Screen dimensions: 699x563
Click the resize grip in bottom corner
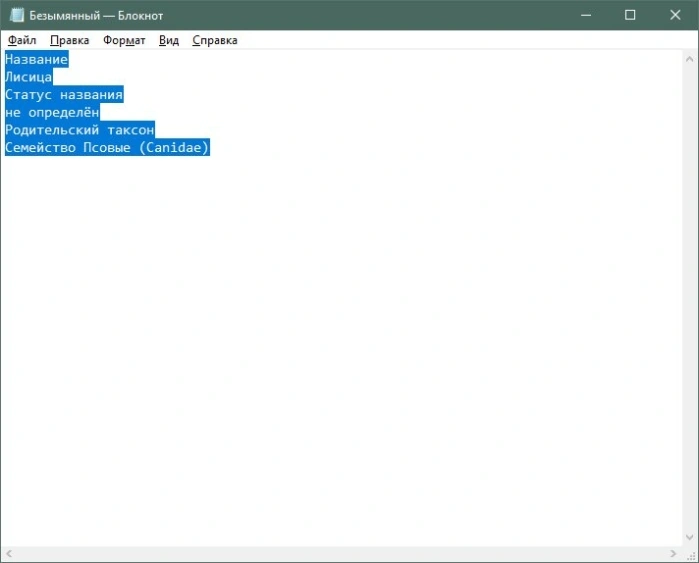(690, 554)
